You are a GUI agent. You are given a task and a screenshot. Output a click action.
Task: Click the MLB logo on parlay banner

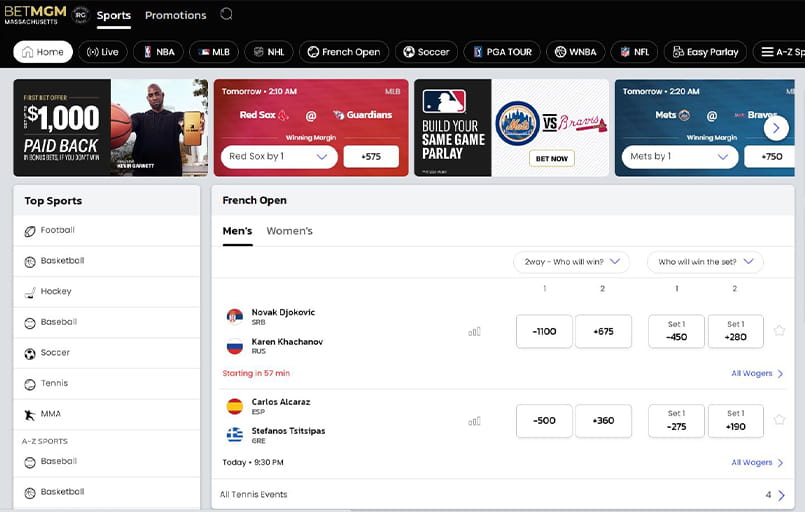pyautogui.click(x=444, y=101)
